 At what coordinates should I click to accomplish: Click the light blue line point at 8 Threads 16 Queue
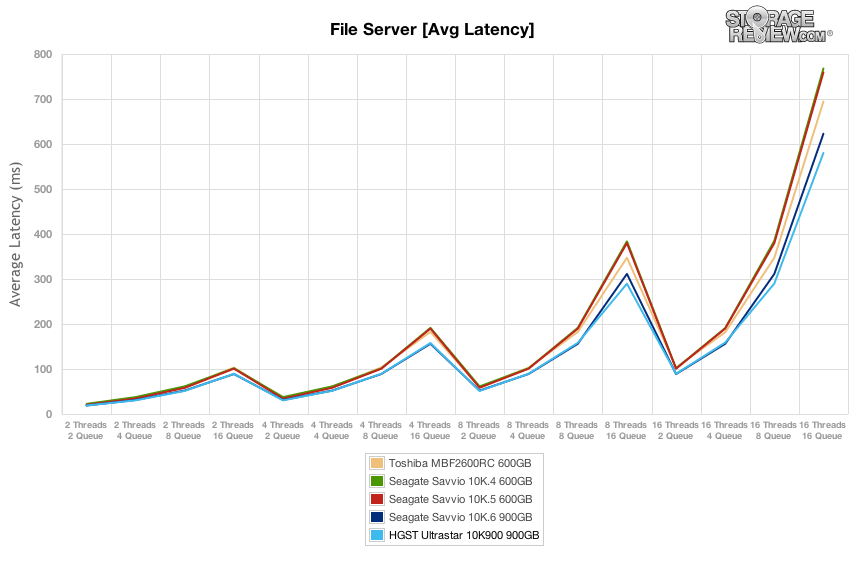click(x=627, y=283)
